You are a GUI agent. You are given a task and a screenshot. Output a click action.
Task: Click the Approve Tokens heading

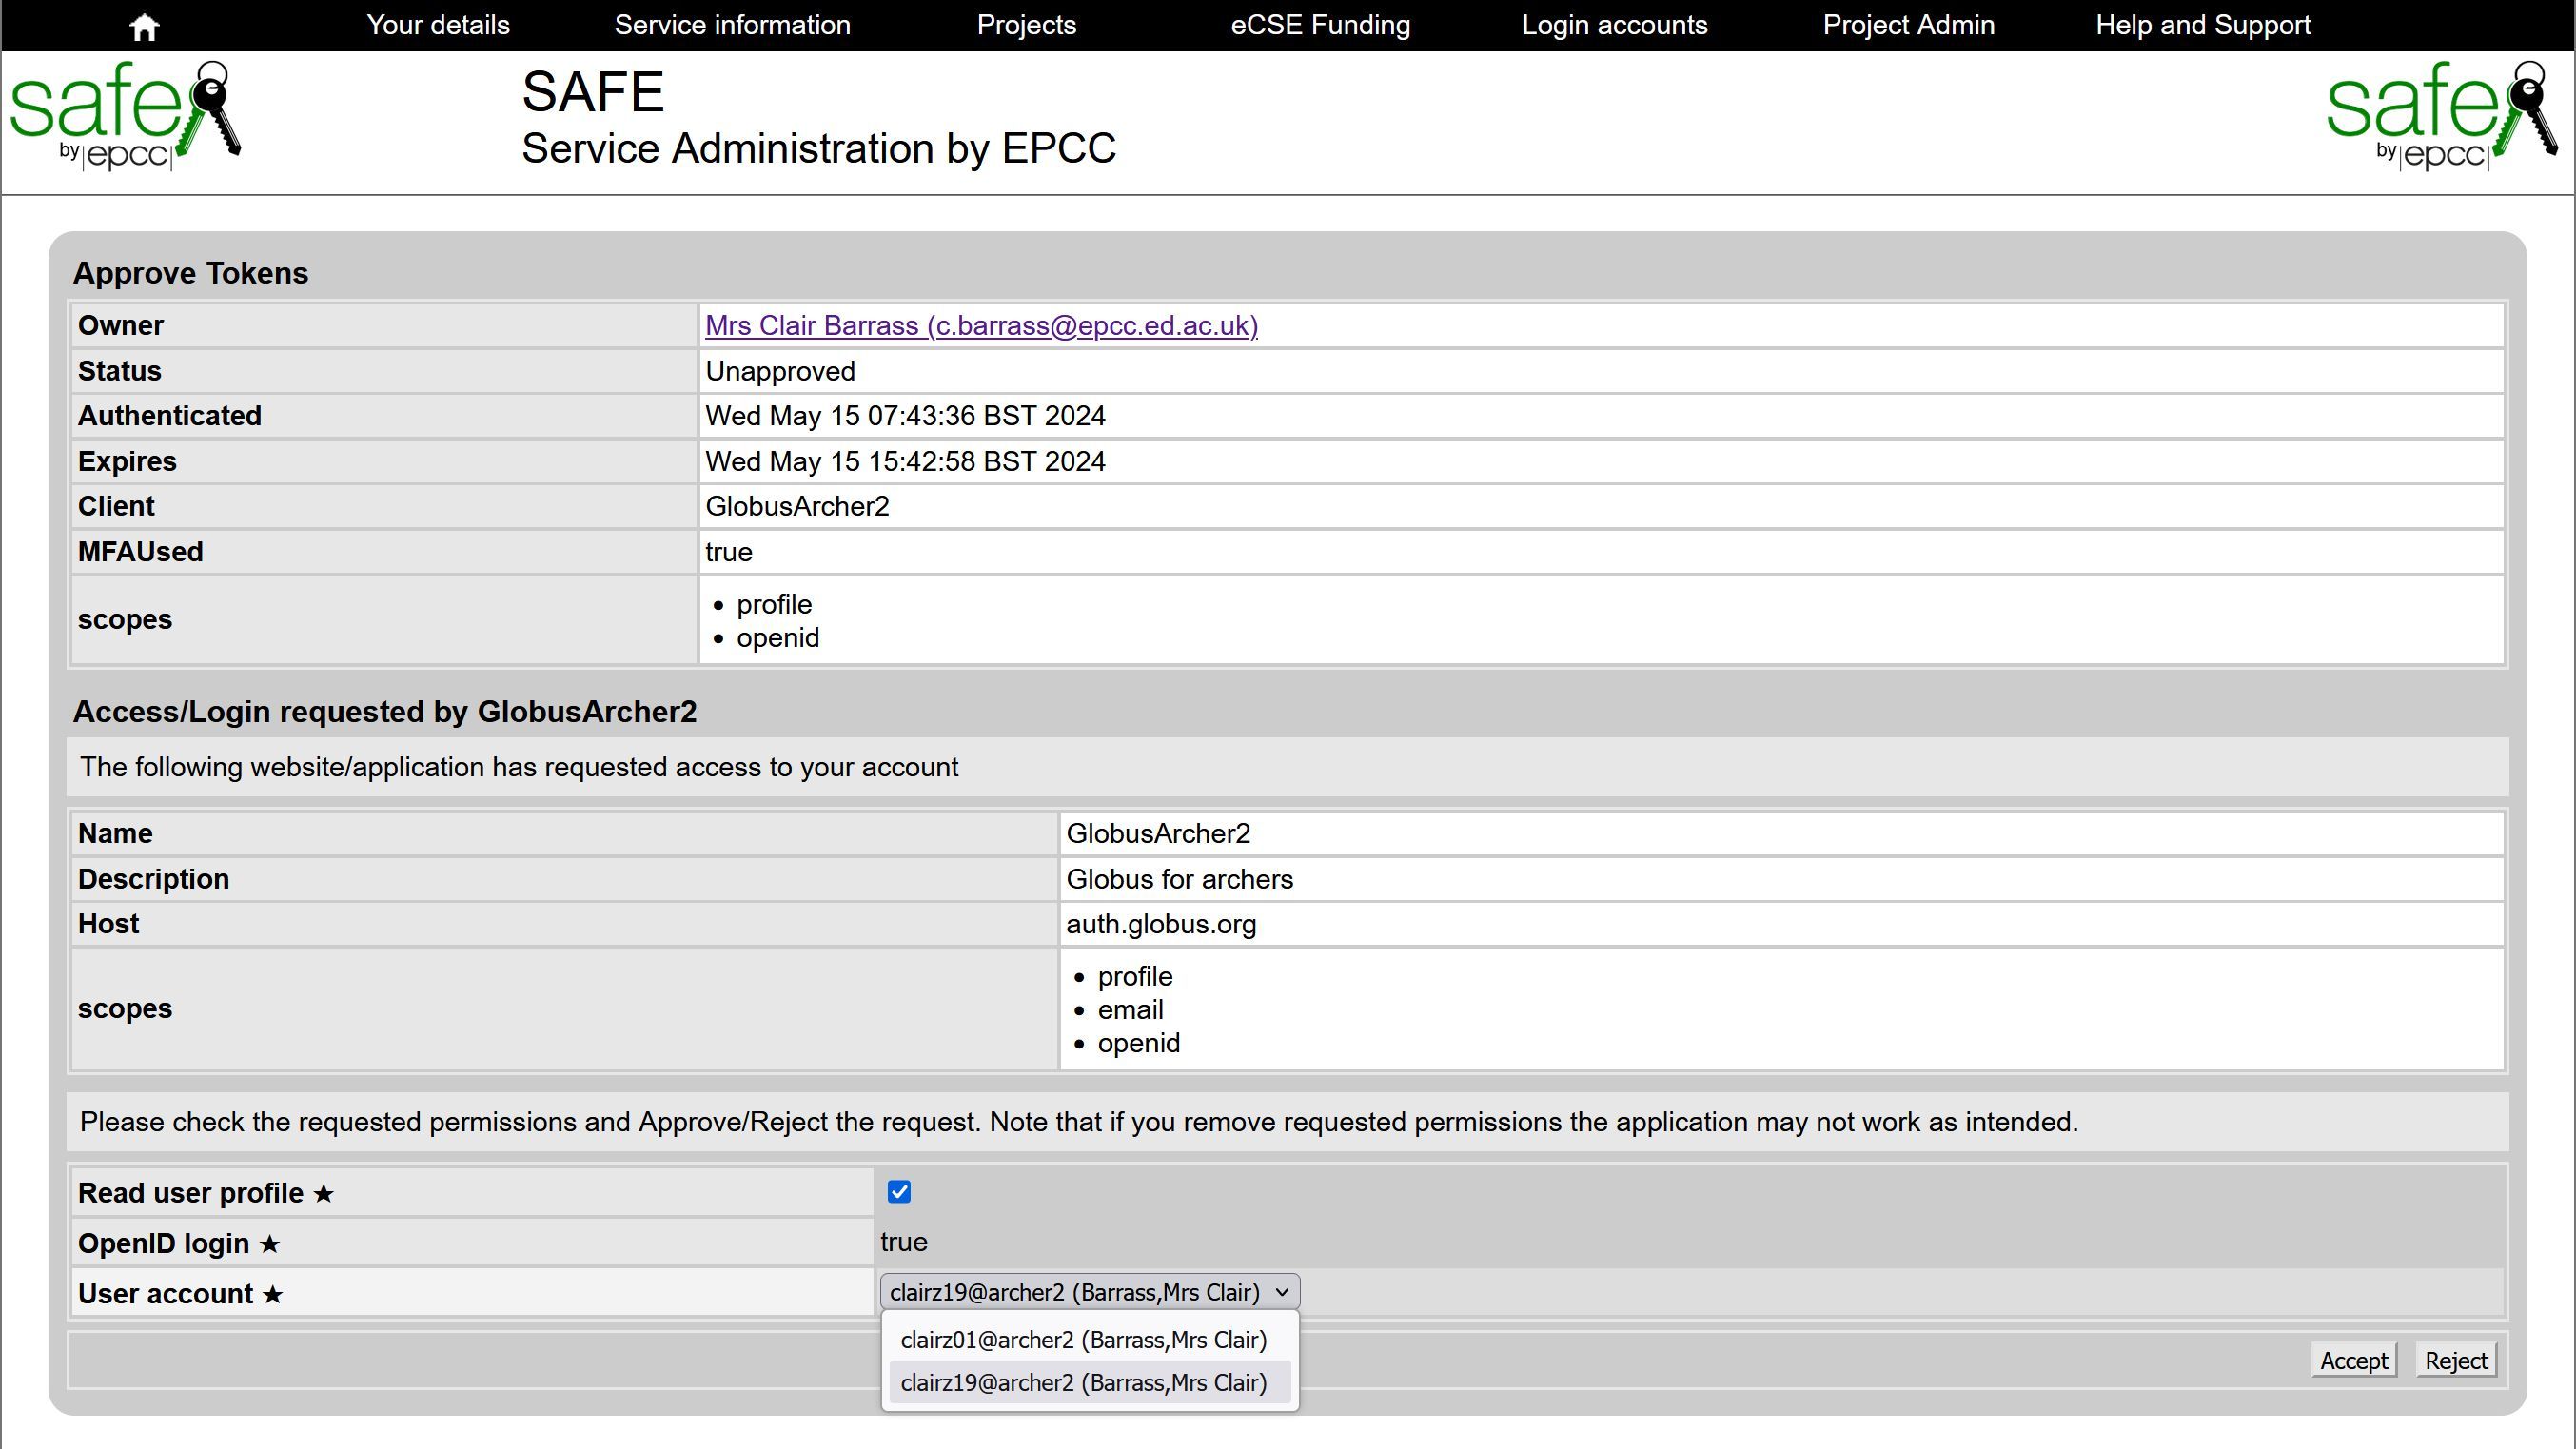point(190,273)
